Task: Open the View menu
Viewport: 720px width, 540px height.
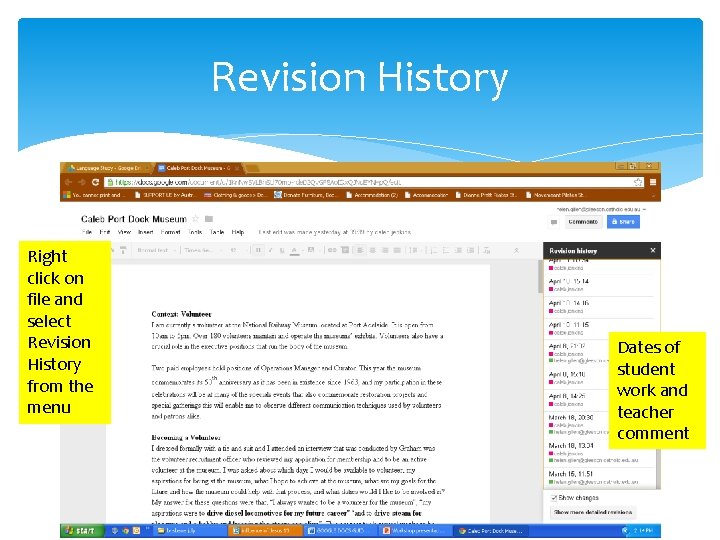Action: (124, 232)
